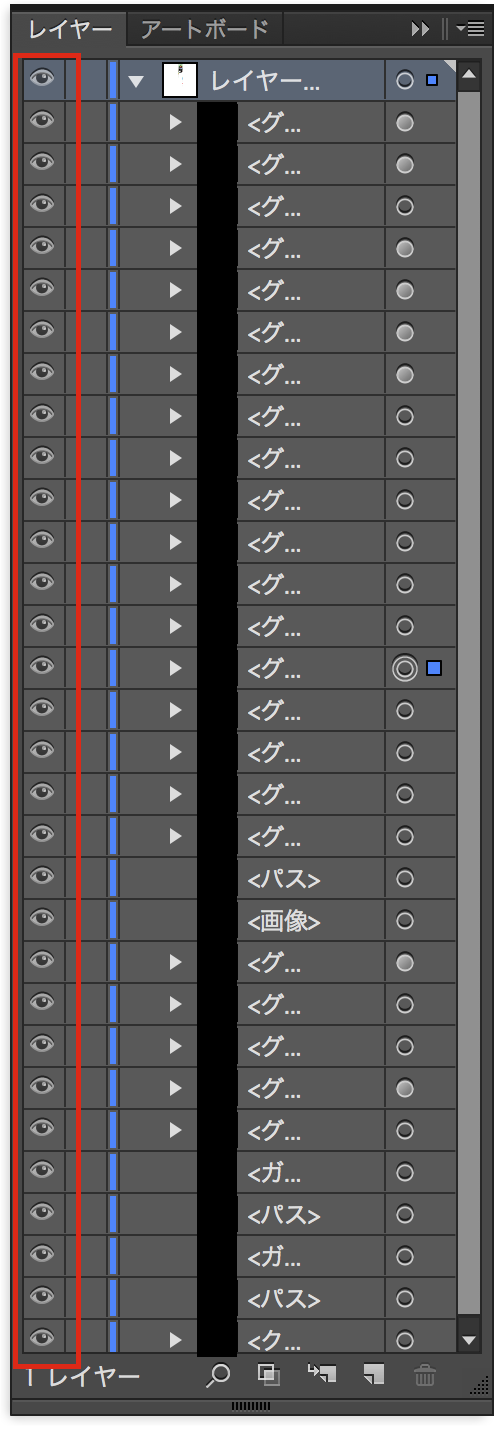This screenshot has width=494, height=1430.
Task: Click the Make/Release Clipping Mask icon
Action: [x=268, y=1375]
